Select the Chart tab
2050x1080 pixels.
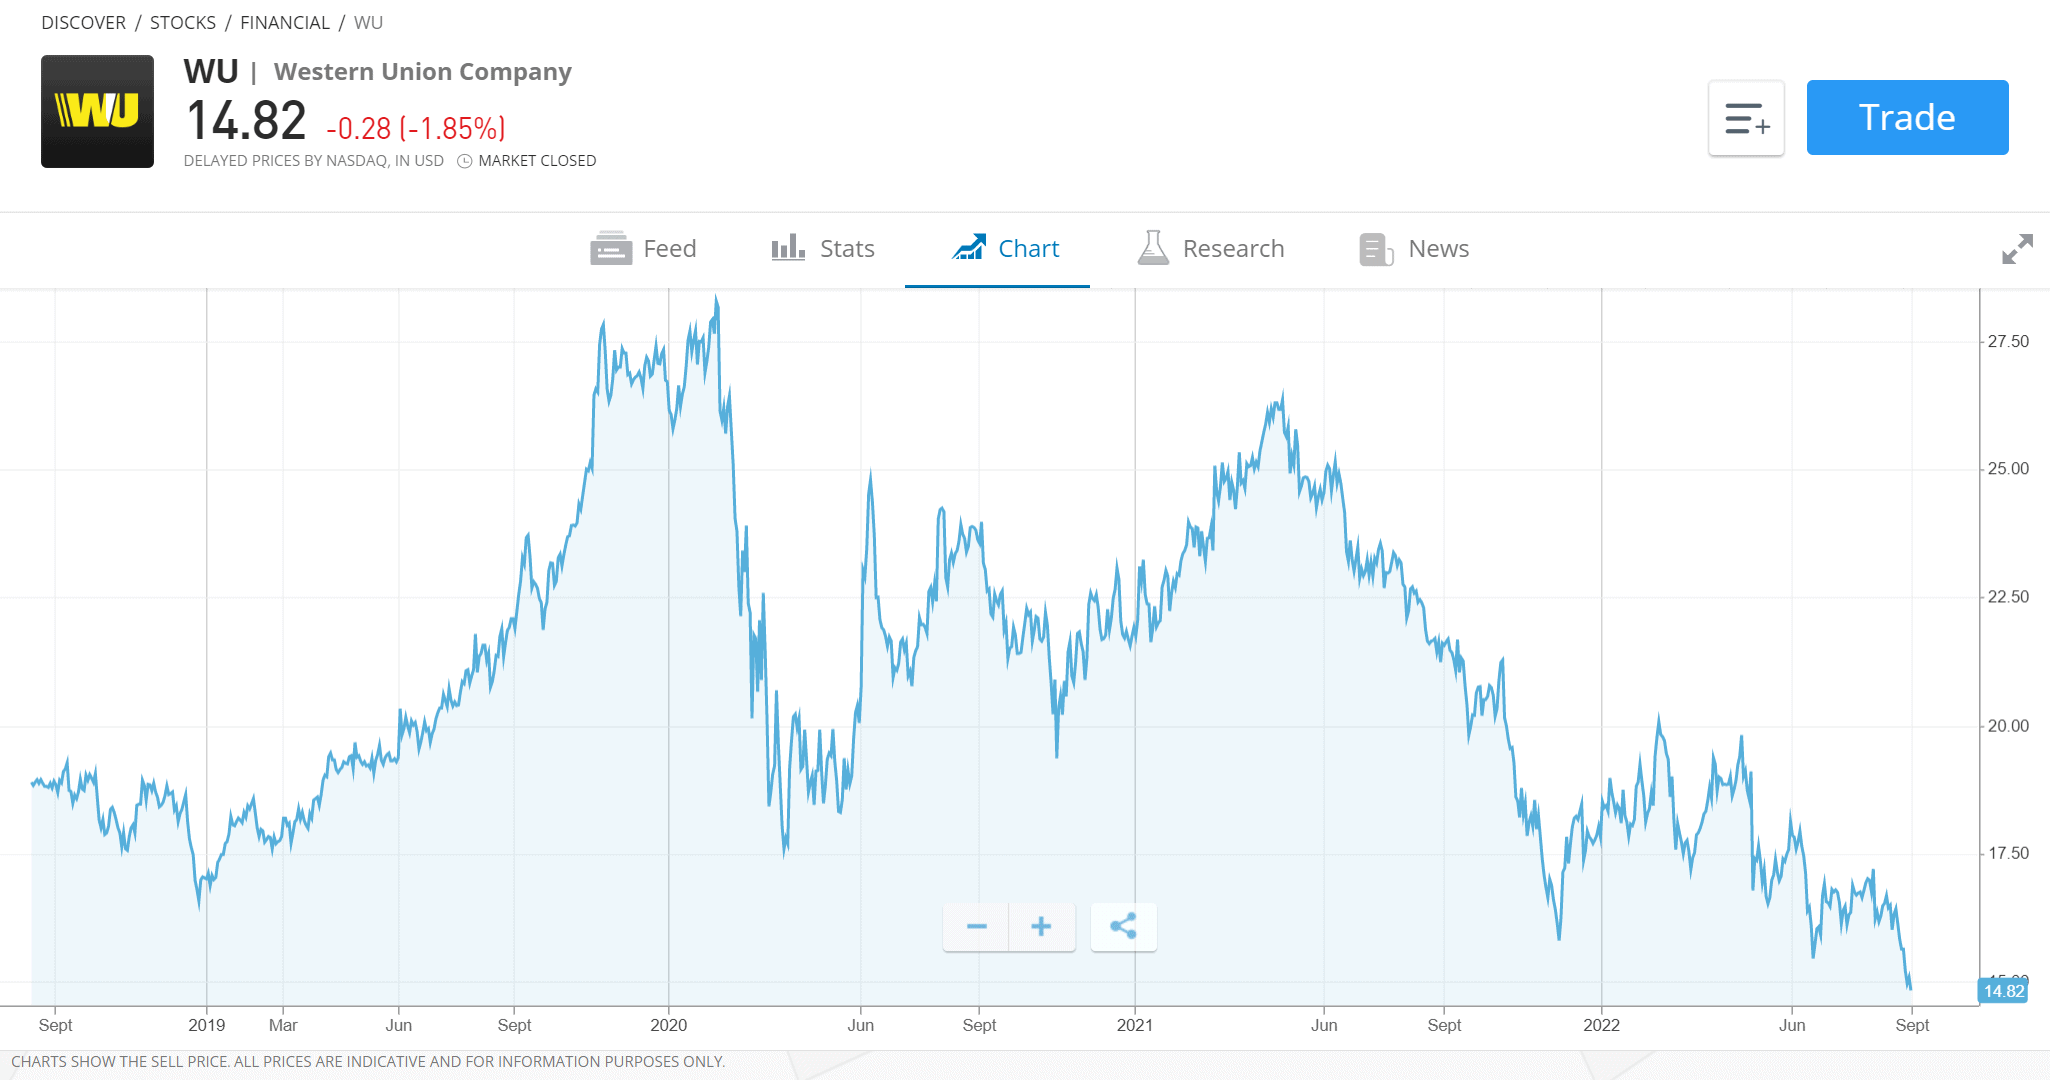(x=1005, y=248)
